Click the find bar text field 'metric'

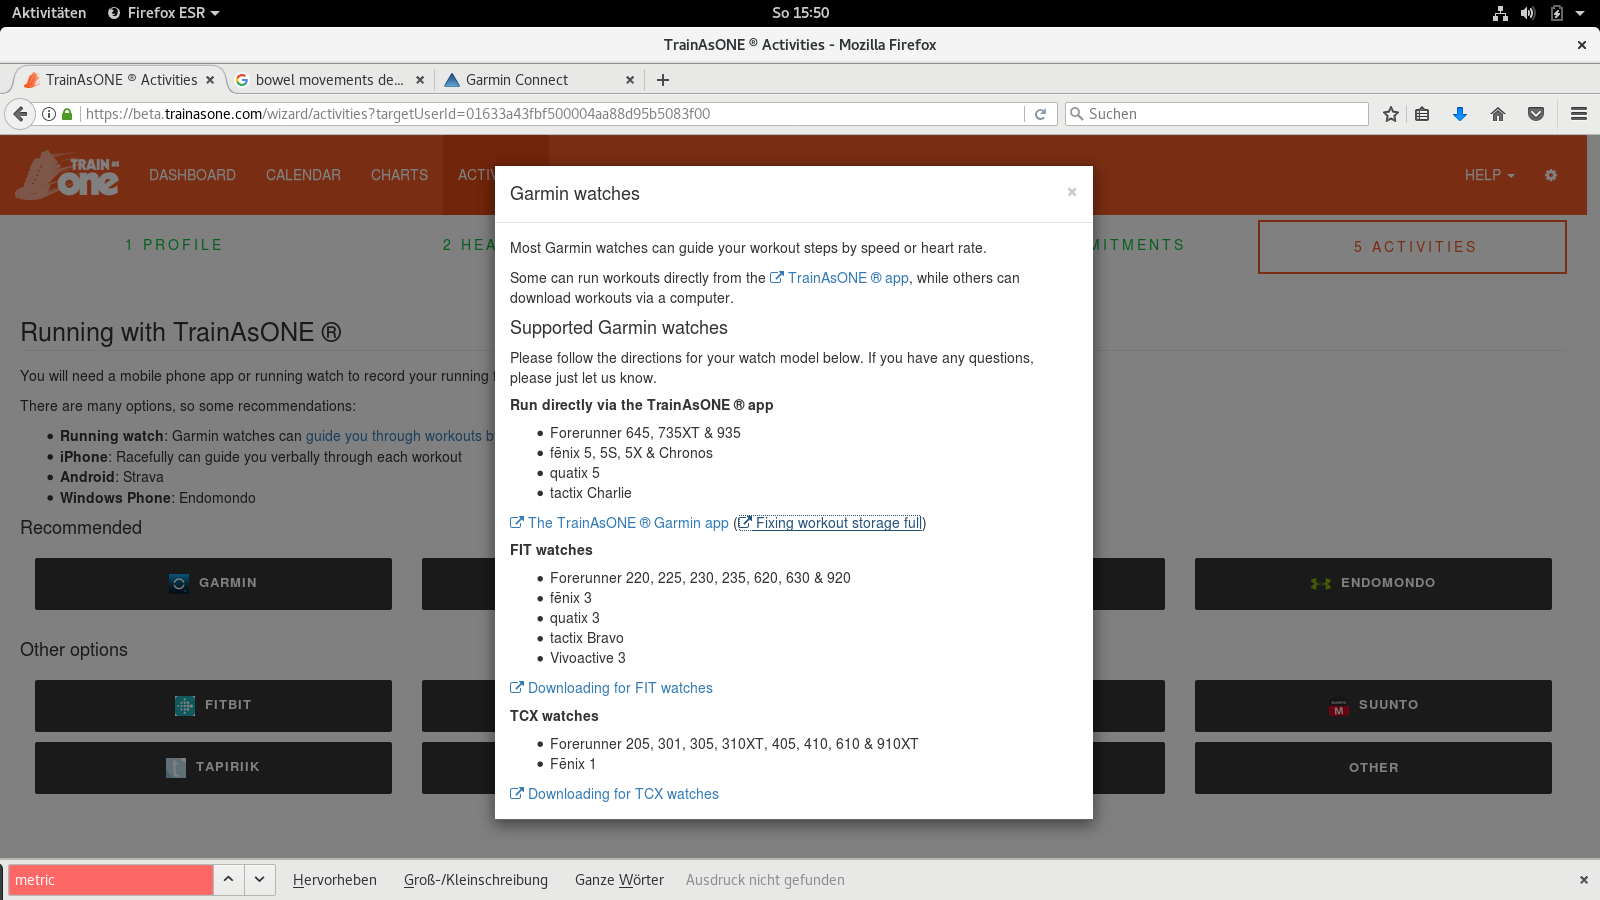pyautogui.click(x=111, y=880)
